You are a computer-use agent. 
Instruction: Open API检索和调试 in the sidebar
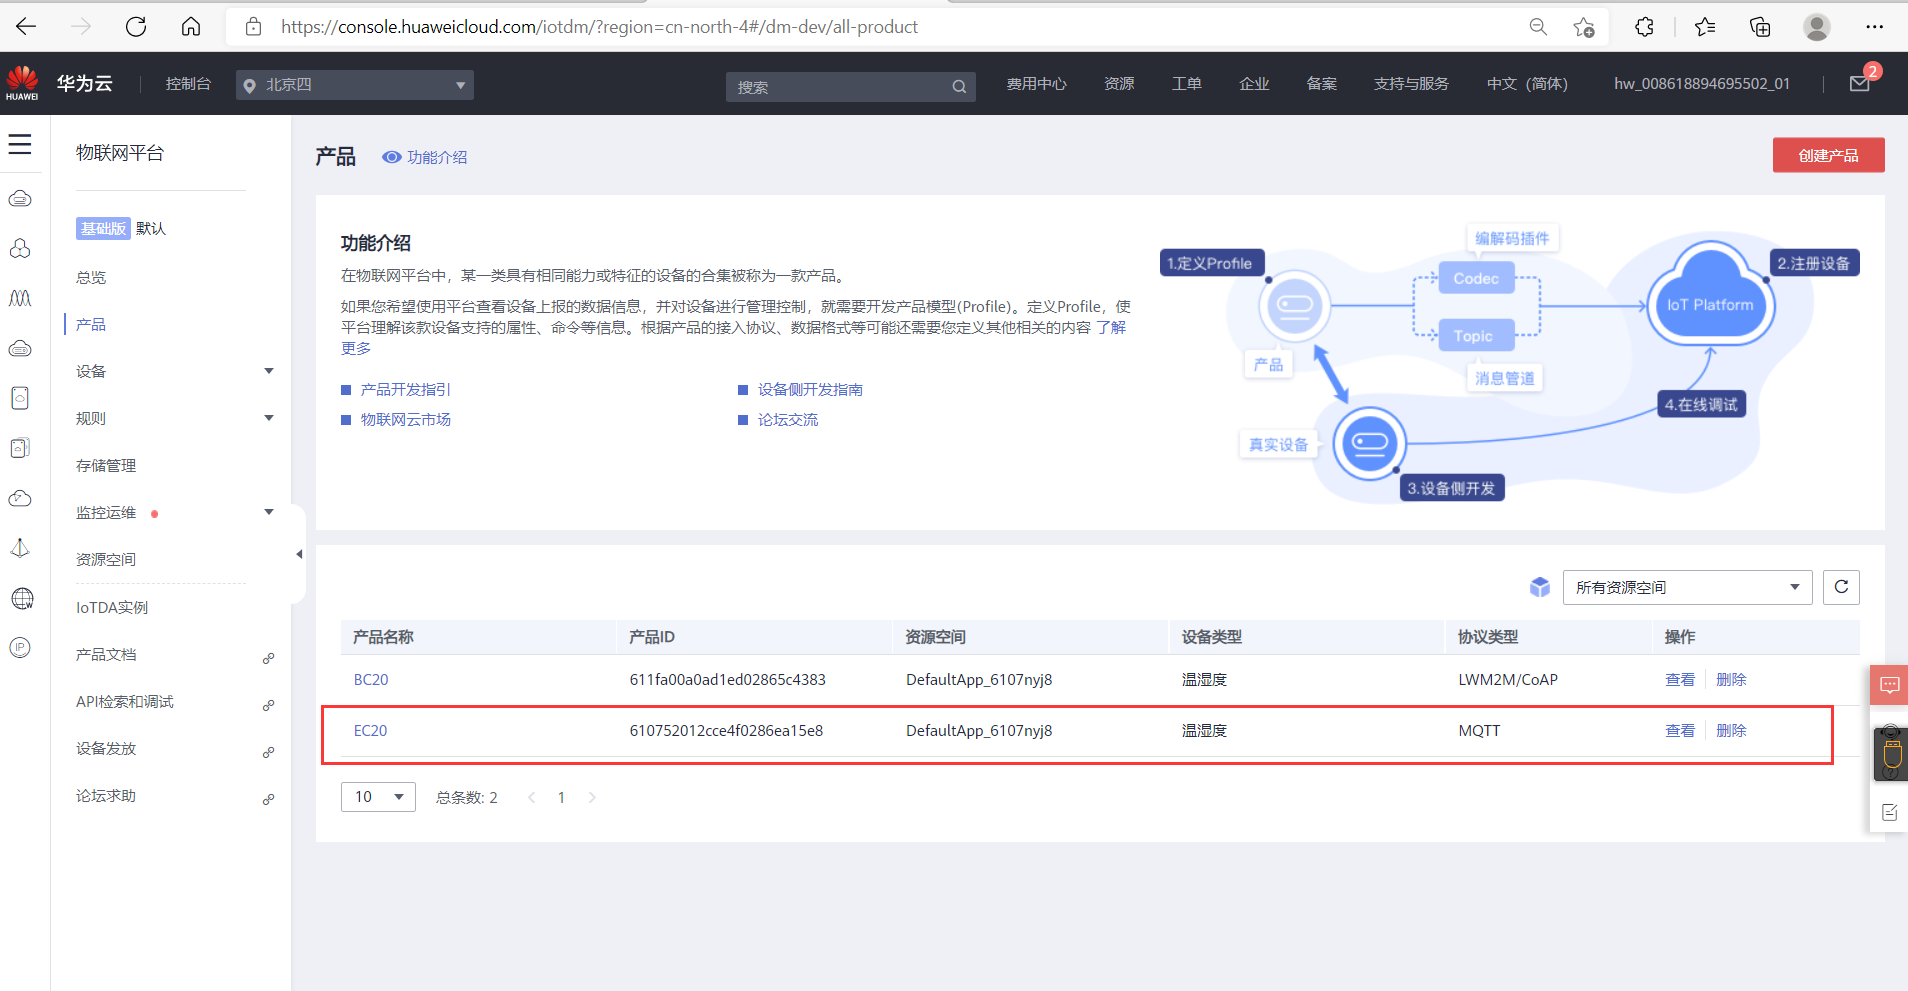pos(125,701)
